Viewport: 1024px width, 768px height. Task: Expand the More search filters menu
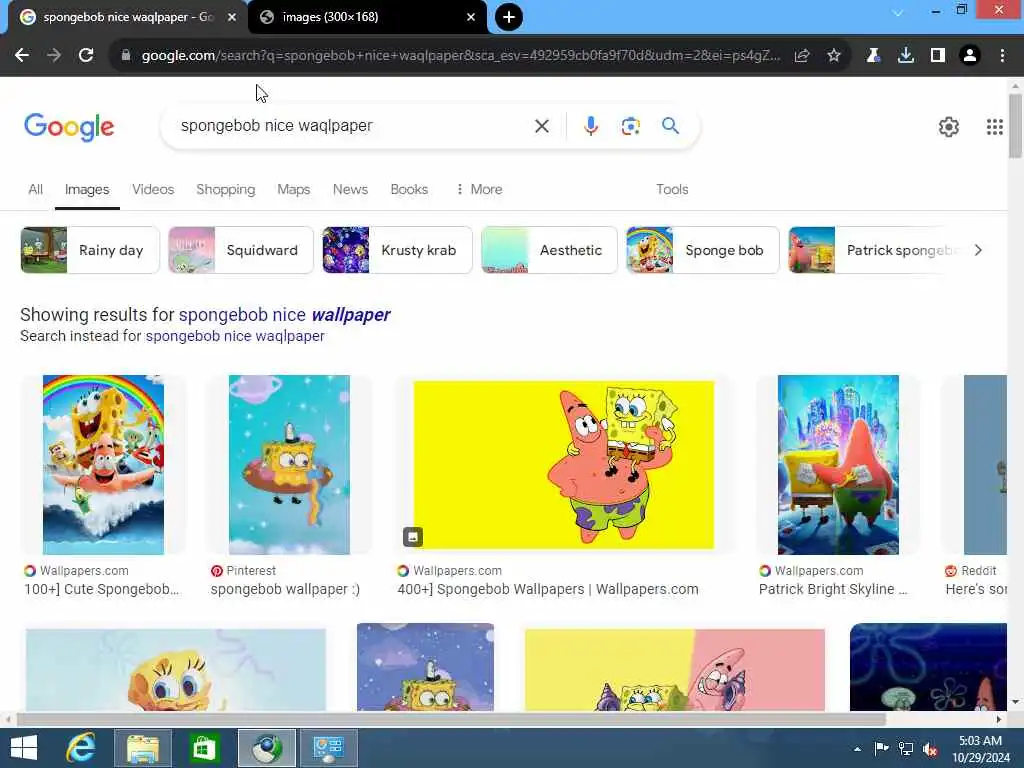coord(479,189)
